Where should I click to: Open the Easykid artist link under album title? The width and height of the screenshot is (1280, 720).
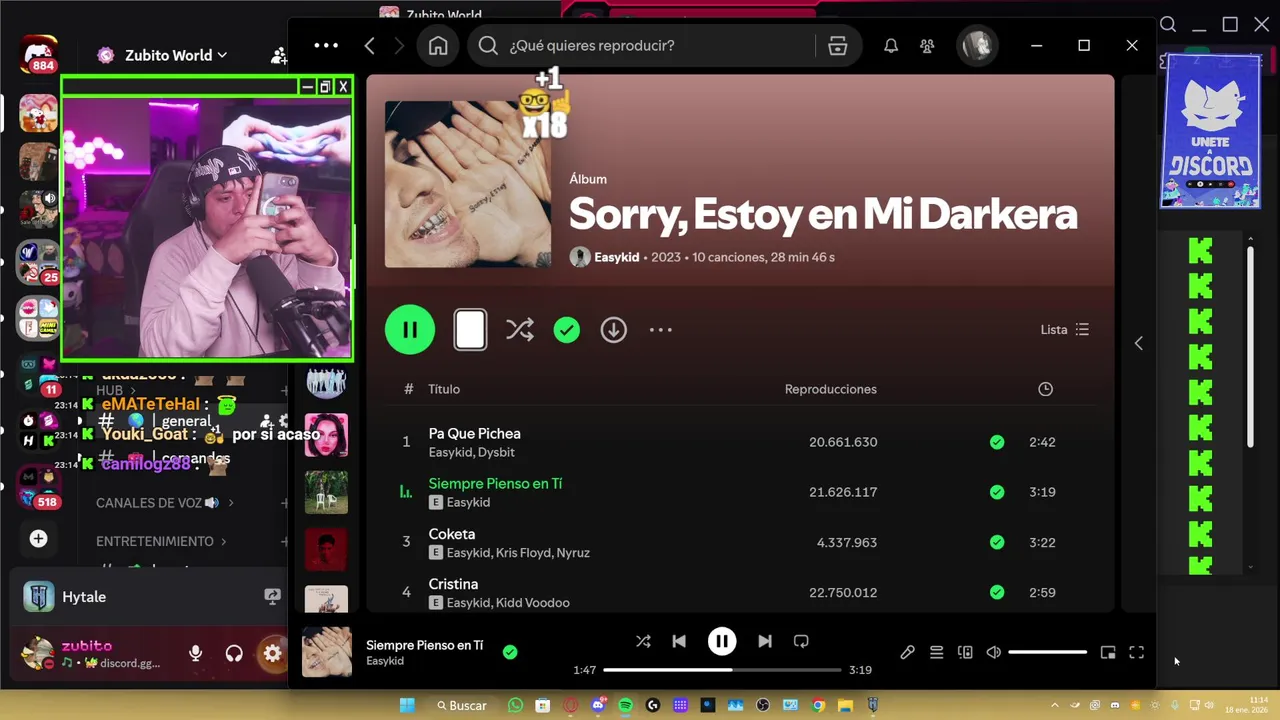coord(616,257)
